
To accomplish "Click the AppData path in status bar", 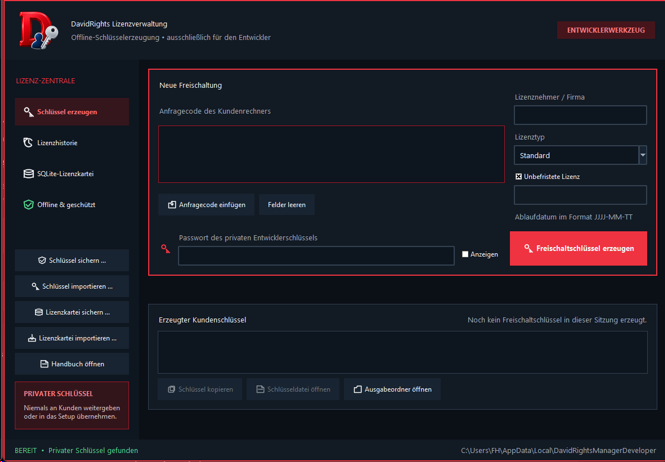I will [559, 451].
